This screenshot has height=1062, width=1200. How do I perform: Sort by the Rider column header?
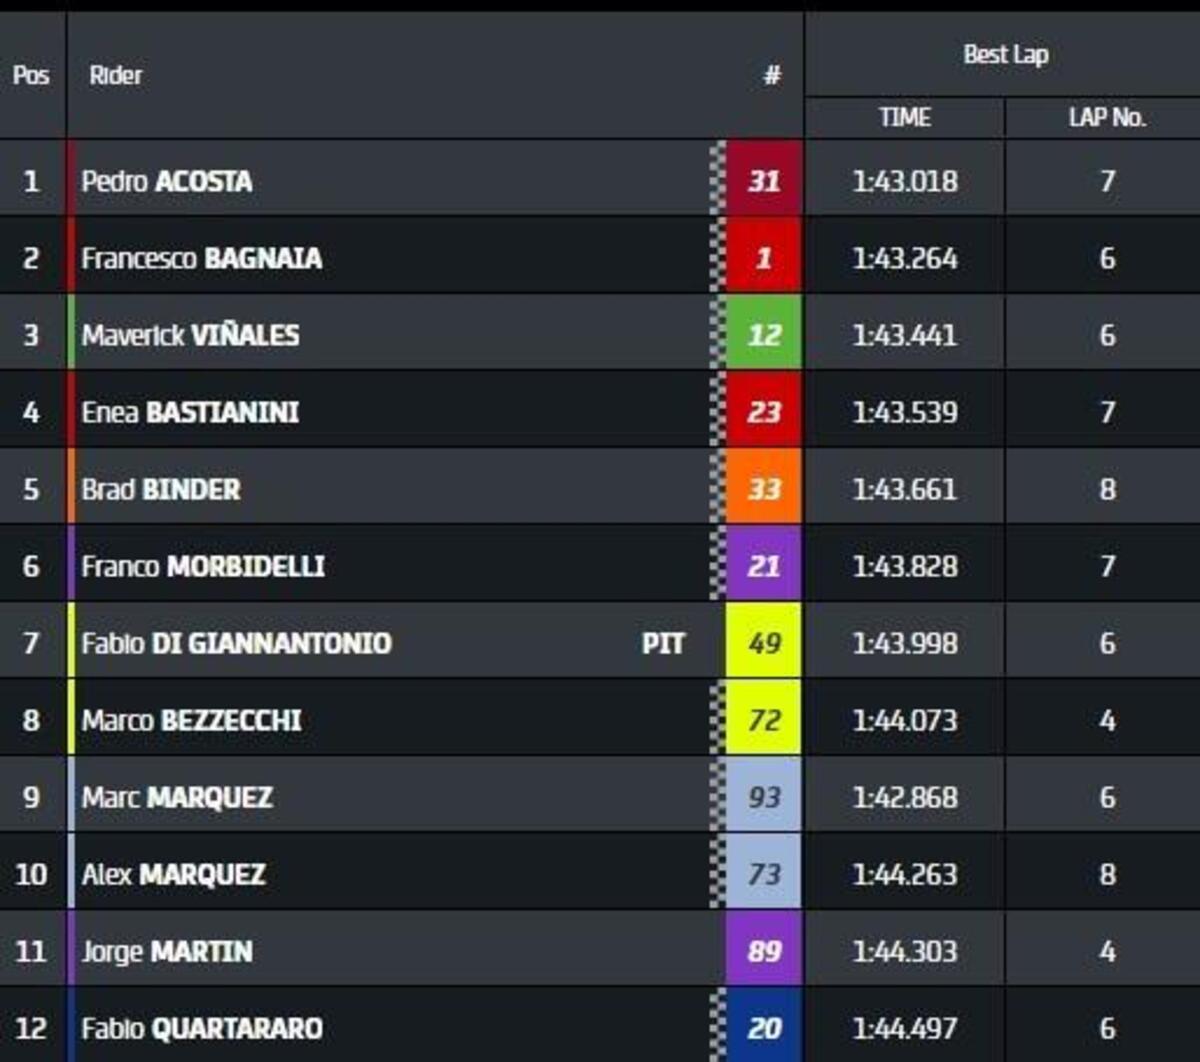click(116, 76)
